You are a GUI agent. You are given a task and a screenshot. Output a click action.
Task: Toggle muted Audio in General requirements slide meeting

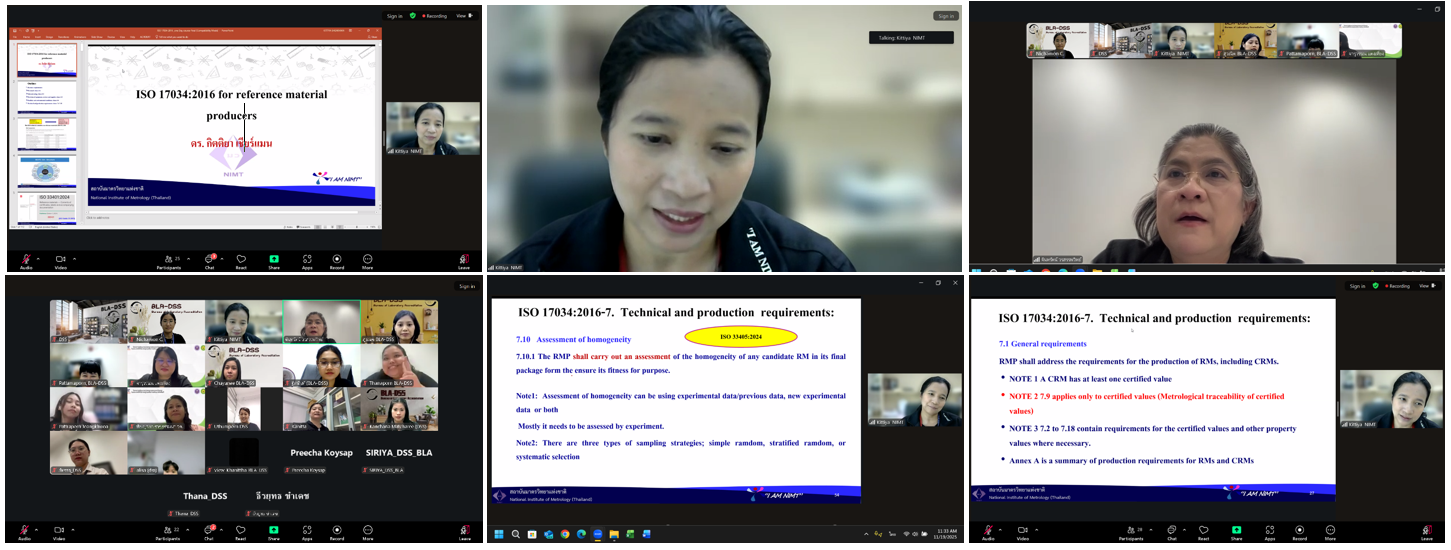click(988, 529)
